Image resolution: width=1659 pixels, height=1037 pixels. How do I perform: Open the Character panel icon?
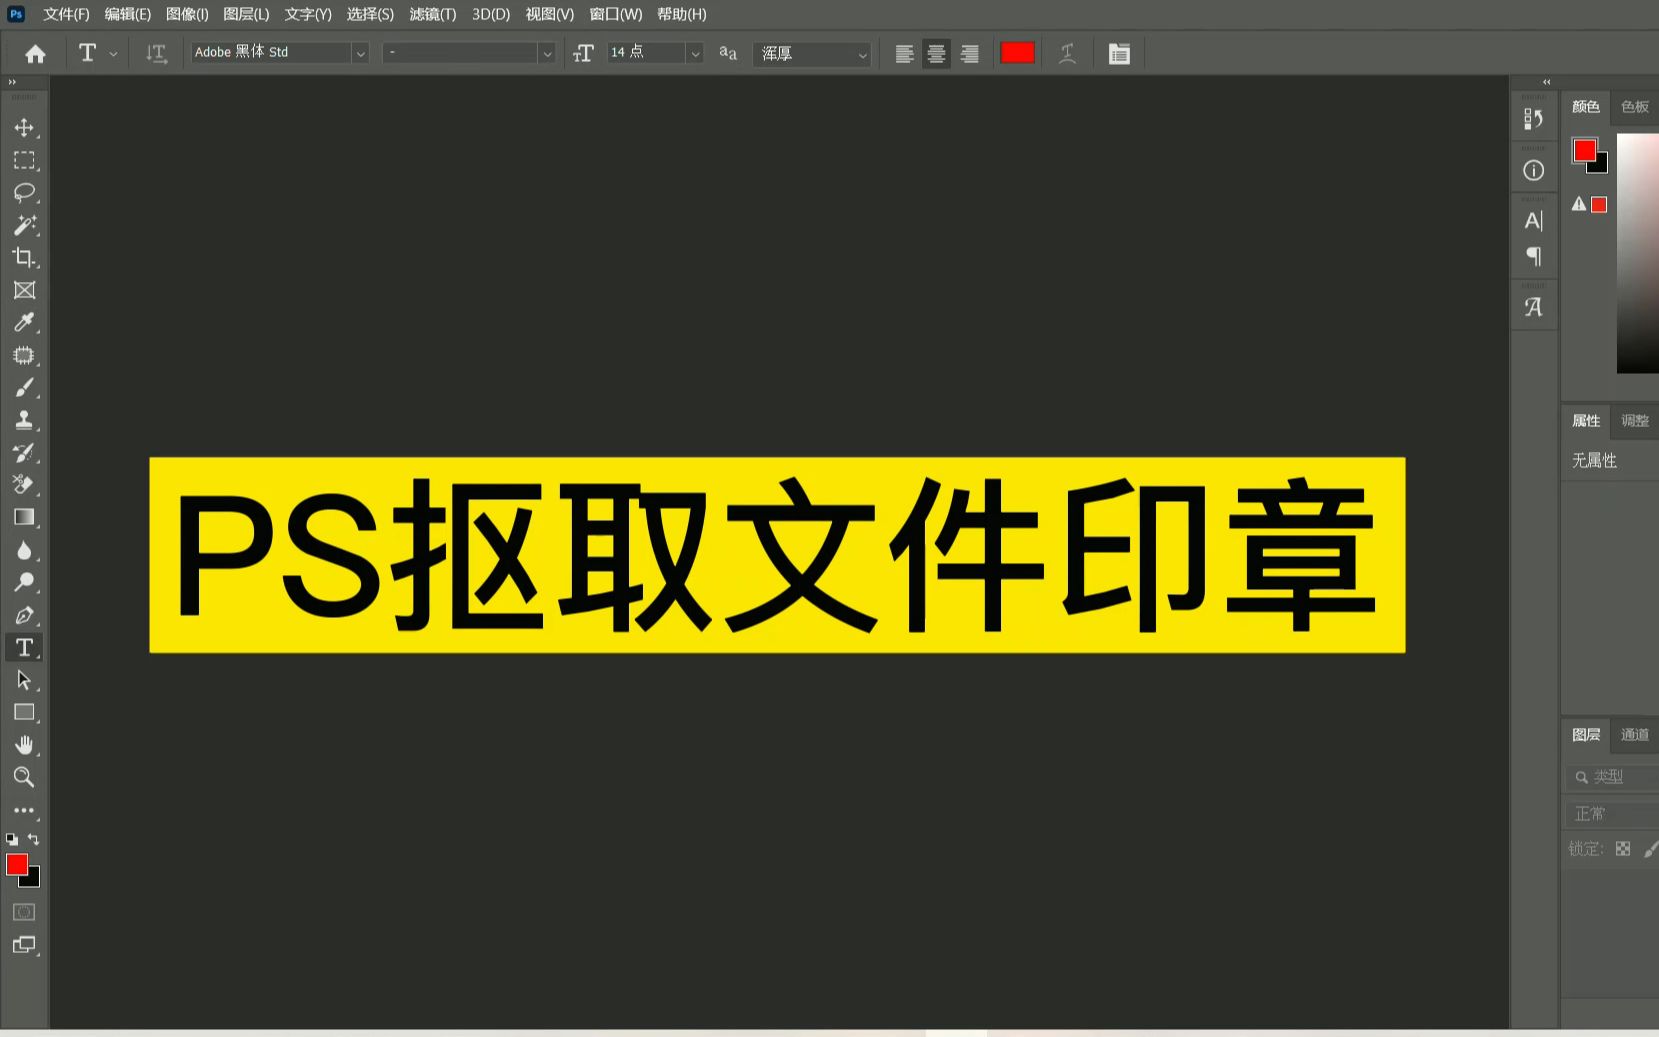1533,221
